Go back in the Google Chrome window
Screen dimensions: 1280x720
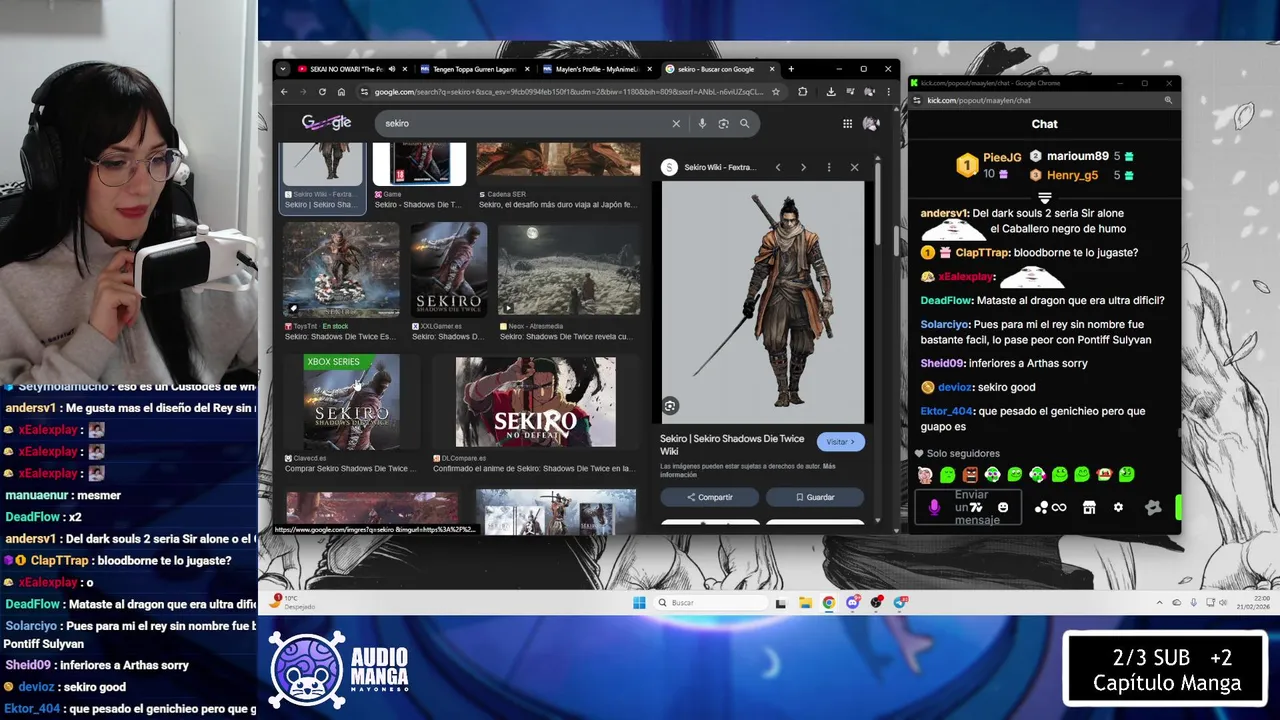pos(284,92)
